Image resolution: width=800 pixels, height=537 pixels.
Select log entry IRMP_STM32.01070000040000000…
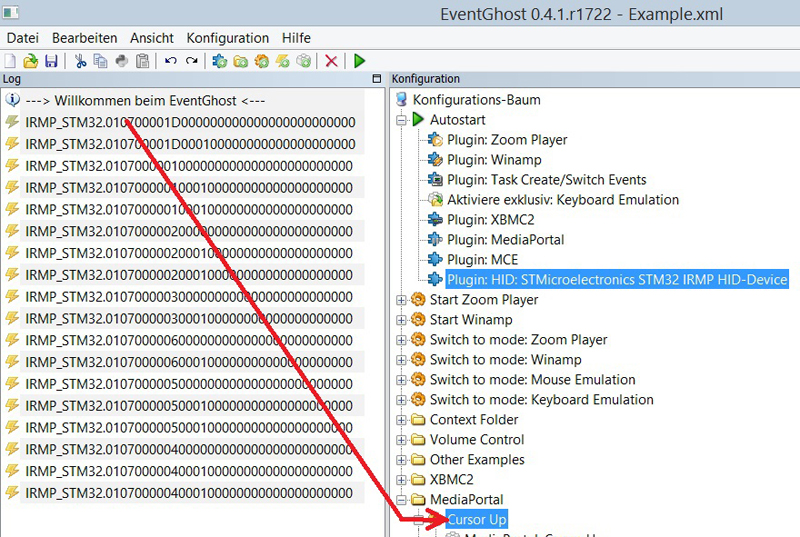pos(189,449)
